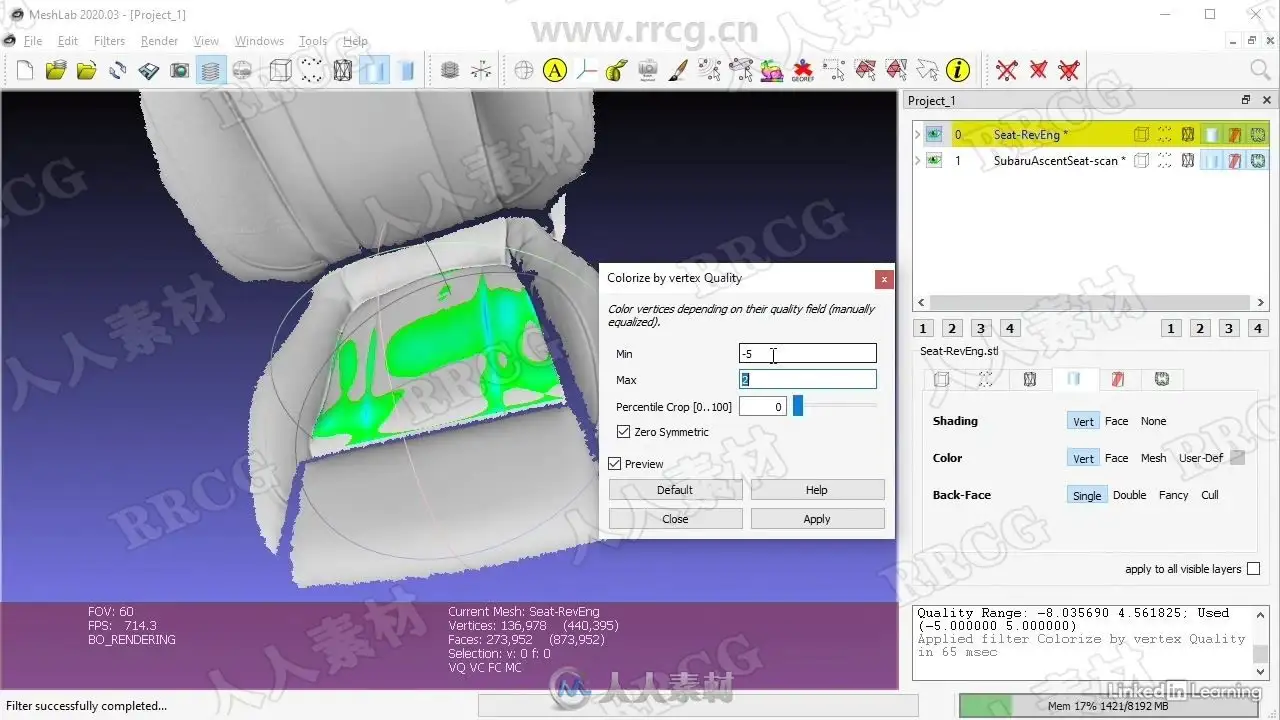Toggle bounding box icon in Seat-RevEng layer row

(1141, 134)
